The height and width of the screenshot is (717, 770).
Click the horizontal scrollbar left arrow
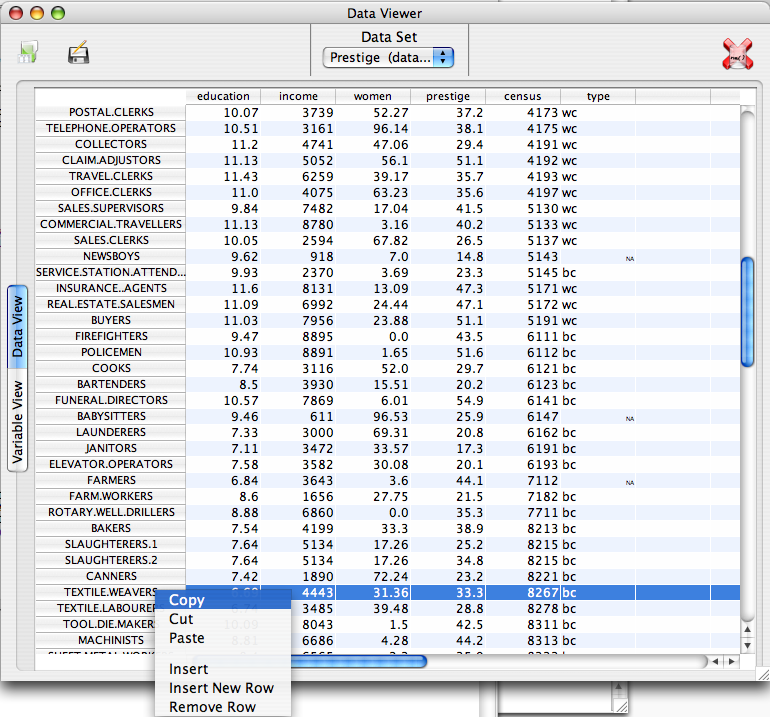tap(715, 662)
